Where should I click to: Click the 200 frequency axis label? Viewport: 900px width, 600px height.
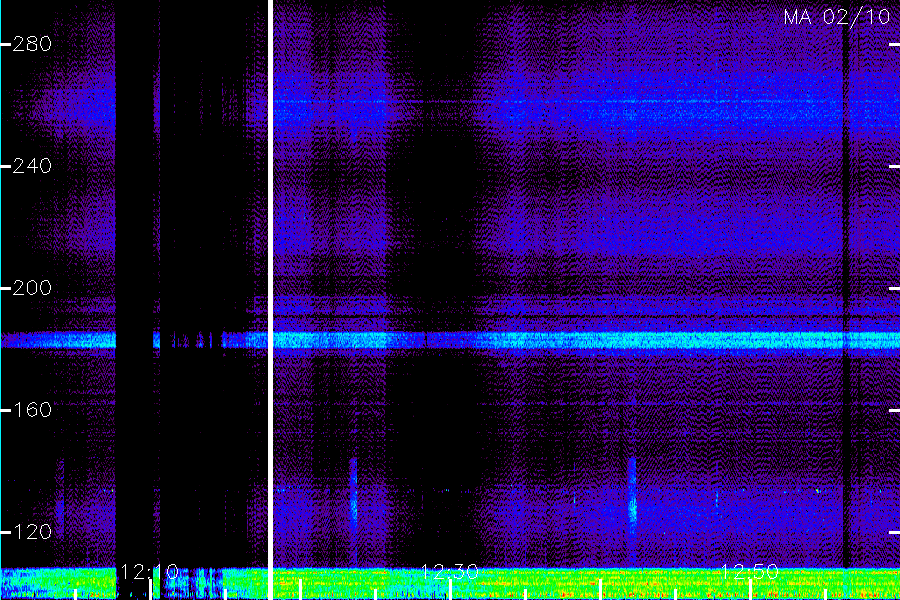(x=32, y=288)
